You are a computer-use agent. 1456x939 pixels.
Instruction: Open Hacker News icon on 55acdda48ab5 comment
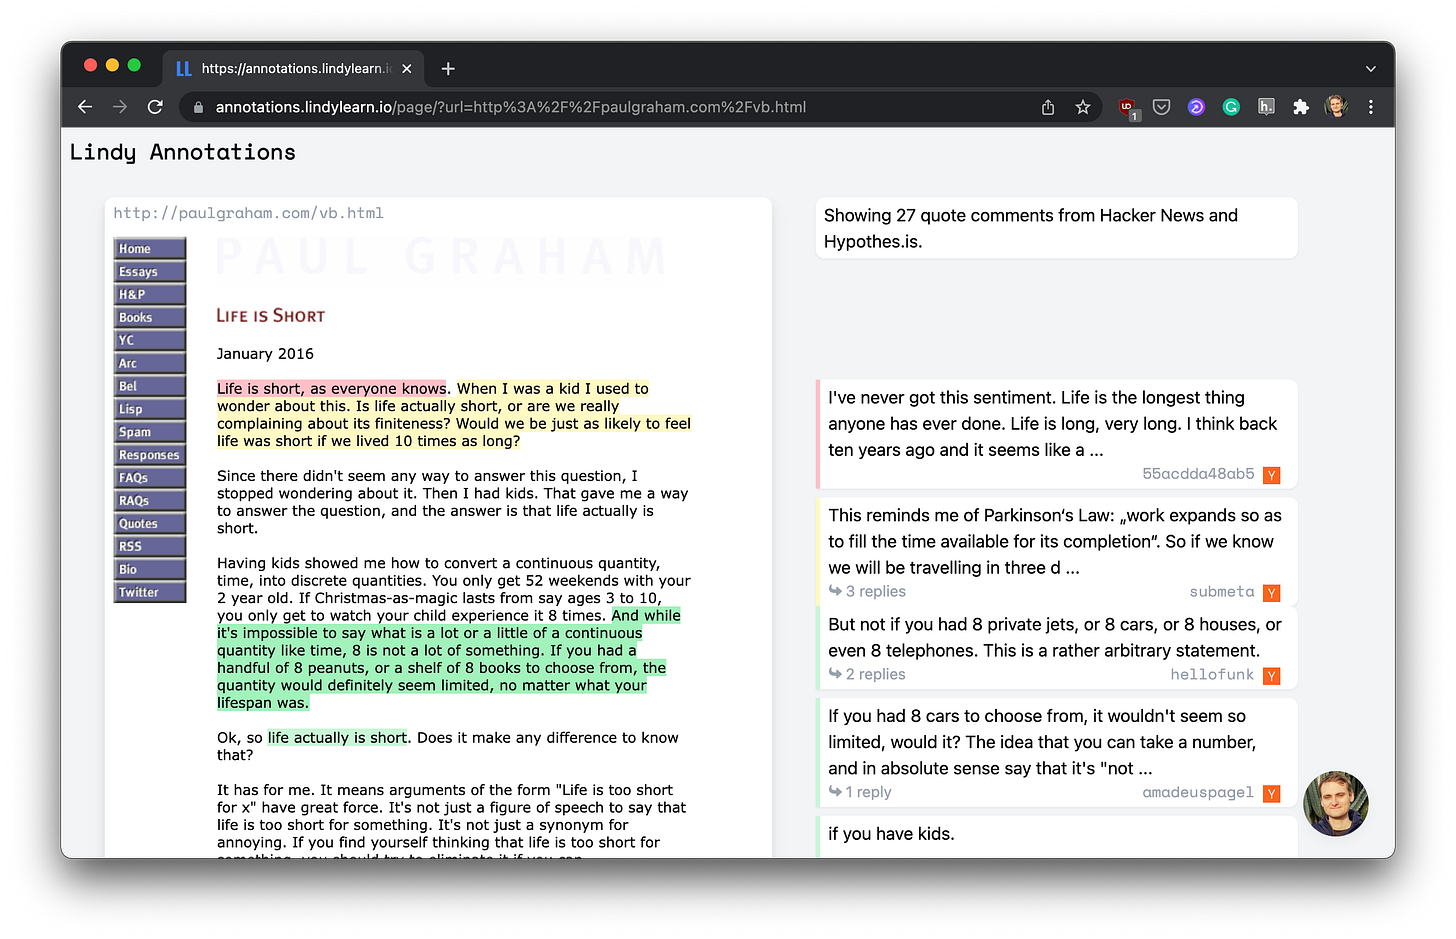click(1271, 475)
